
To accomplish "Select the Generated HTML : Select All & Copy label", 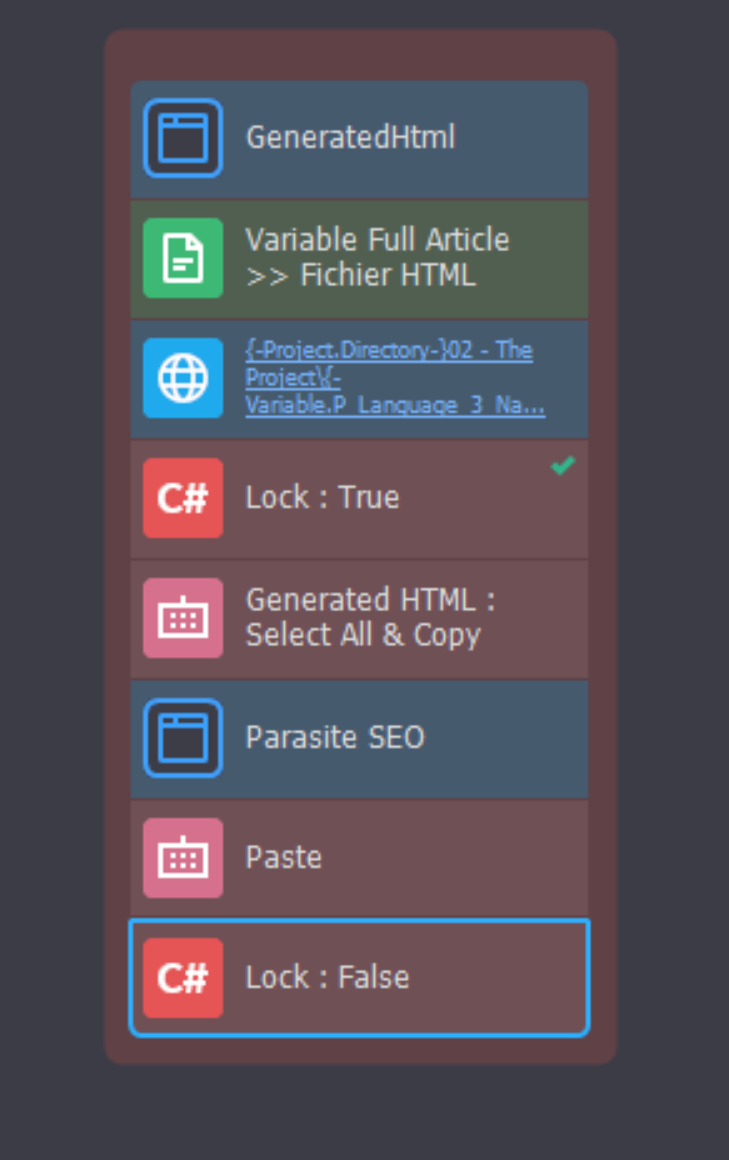I will (370, 617).
